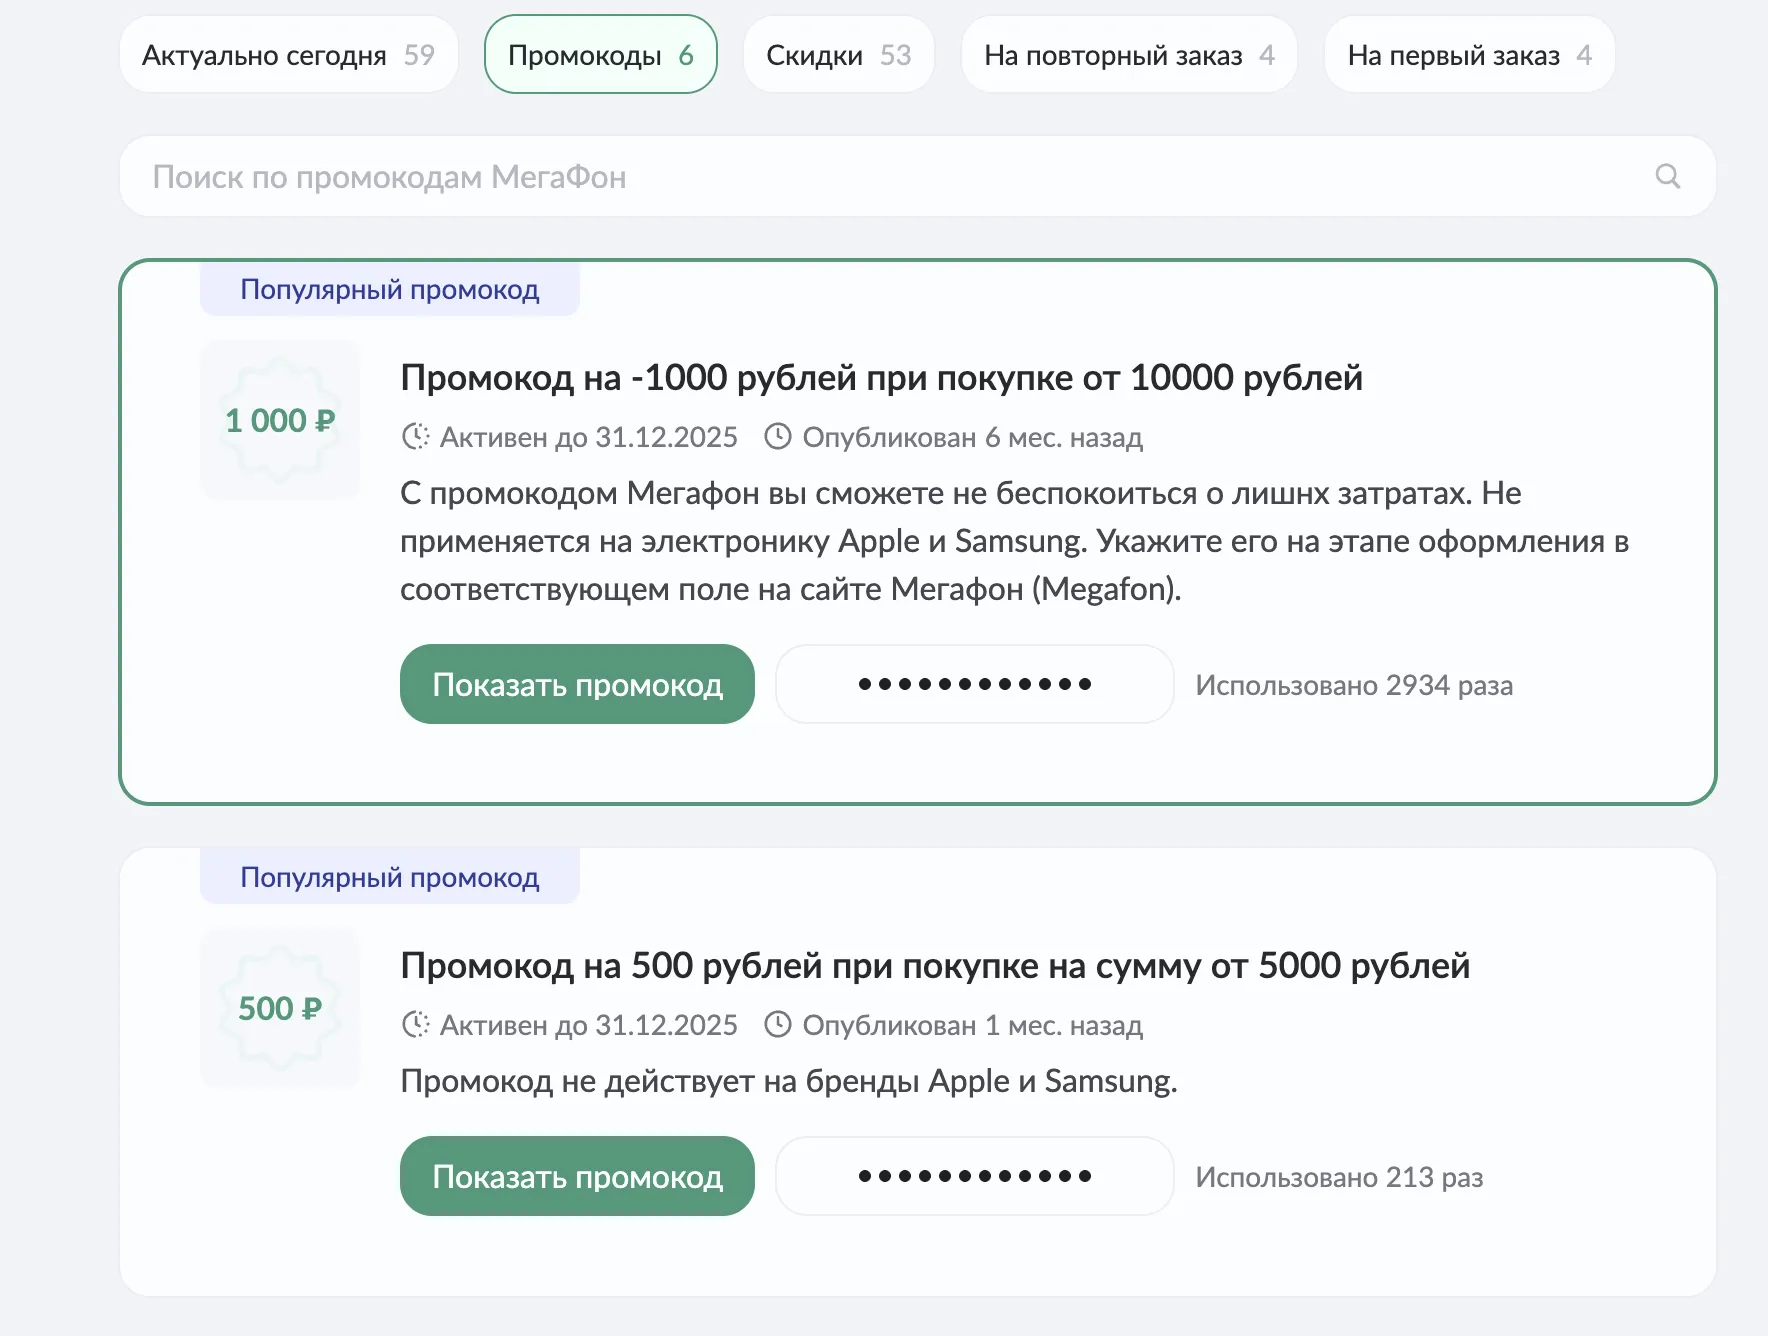Click the search magnifier icon
The image size is (1768, 1336).
tap(1667, 176)
